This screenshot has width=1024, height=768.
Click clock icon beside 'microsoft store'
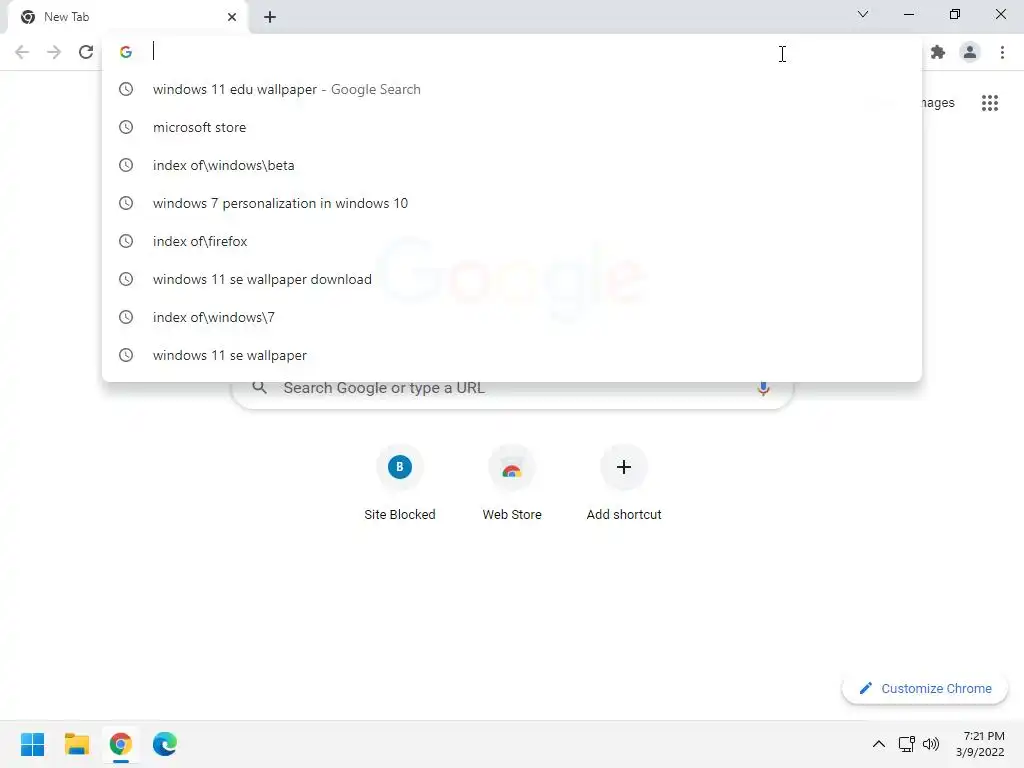pos(126,127)
